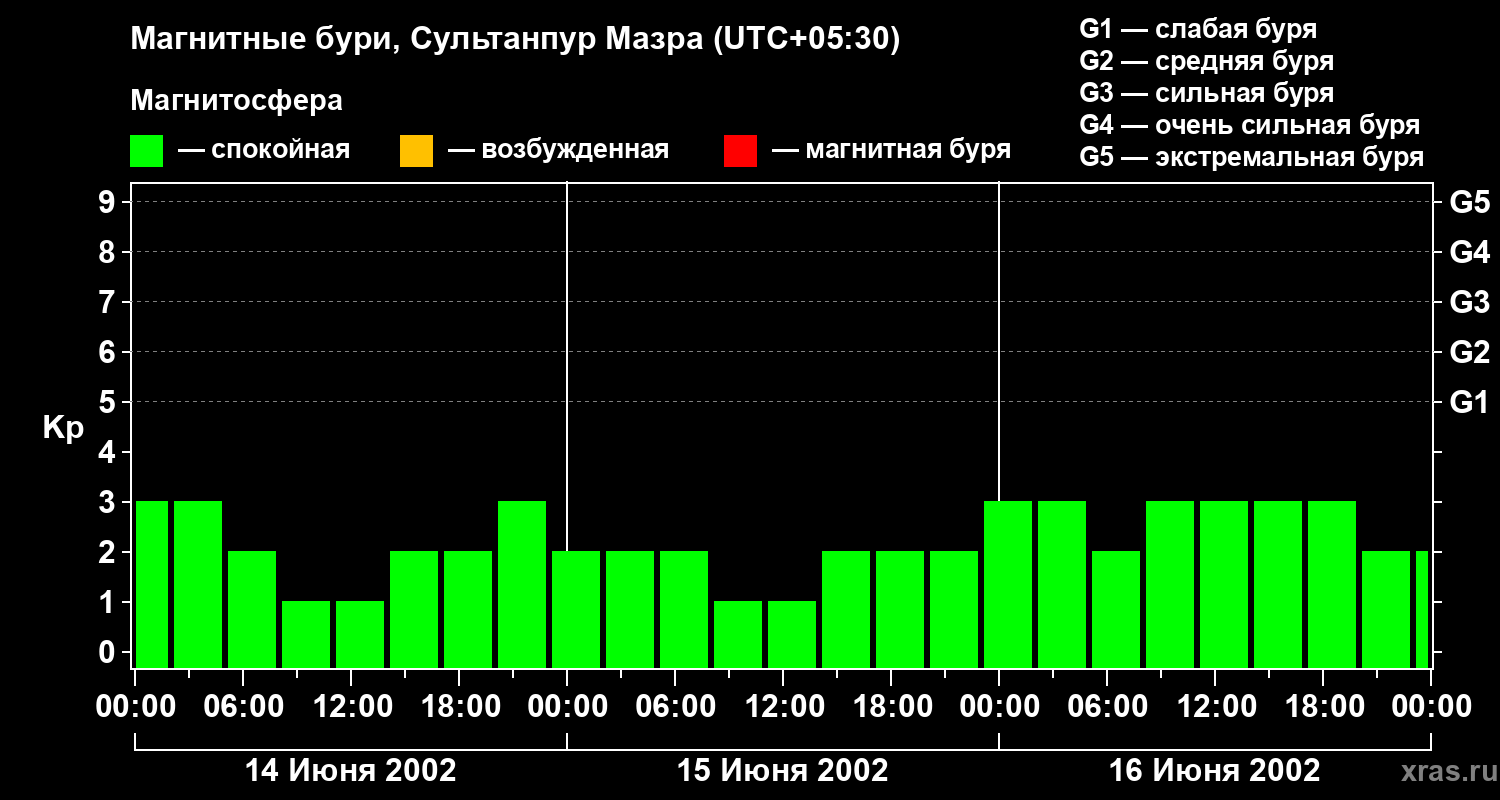Click the first Kp 1 bar on 14 June
Viewport: 1500px width, 800px height.
click(x=306, y=634)
